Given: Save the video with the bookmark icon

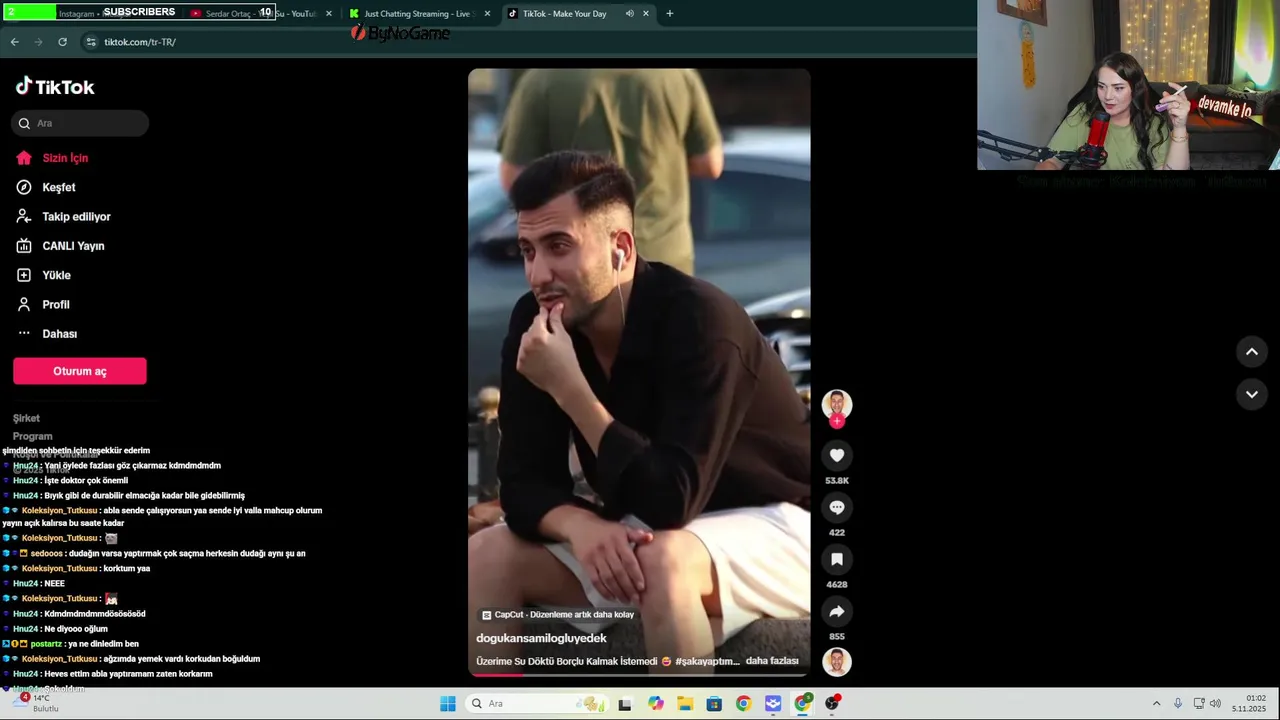Looking at the screenshot, I should coord(837,559).
